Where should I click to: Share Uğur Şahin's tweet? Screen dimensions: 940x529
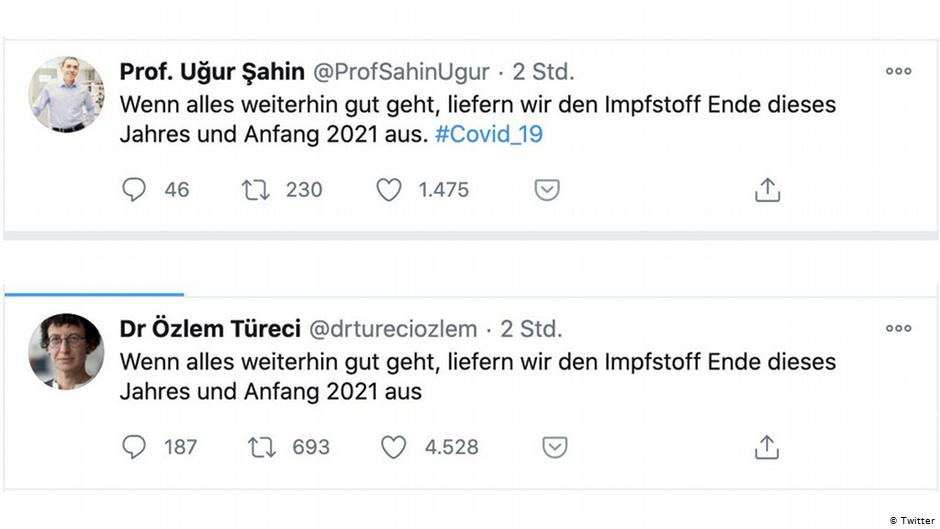[767, 190]
